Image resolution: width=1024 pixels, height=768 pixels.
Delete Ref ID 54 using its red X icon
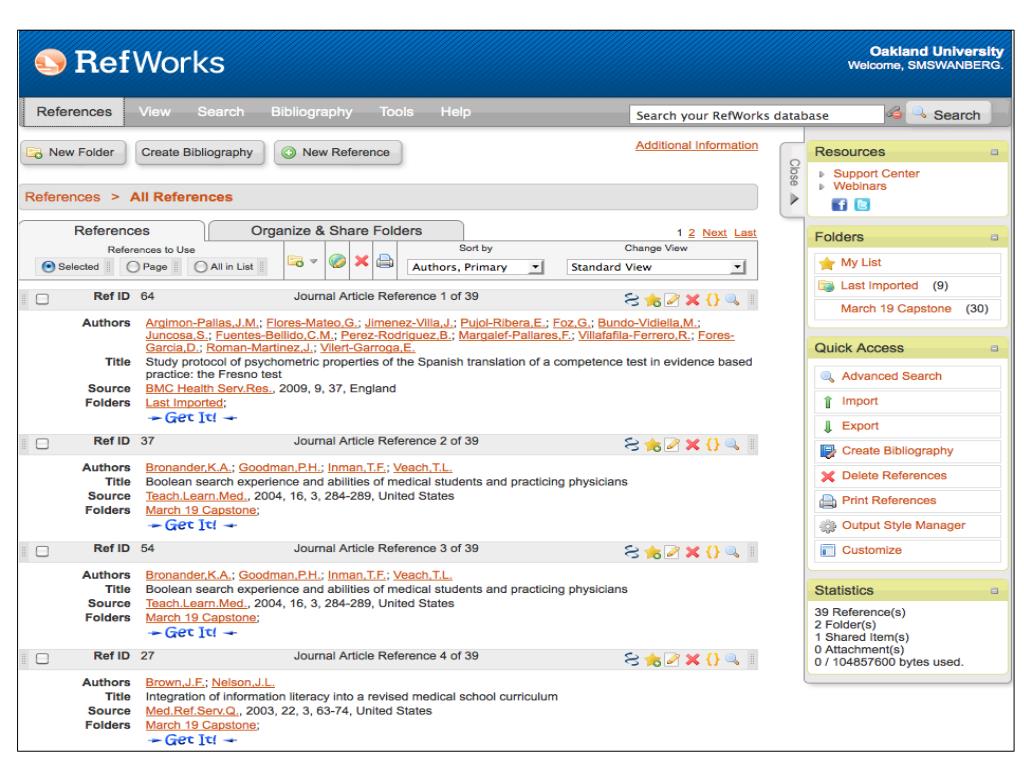(x=693, y=551)
